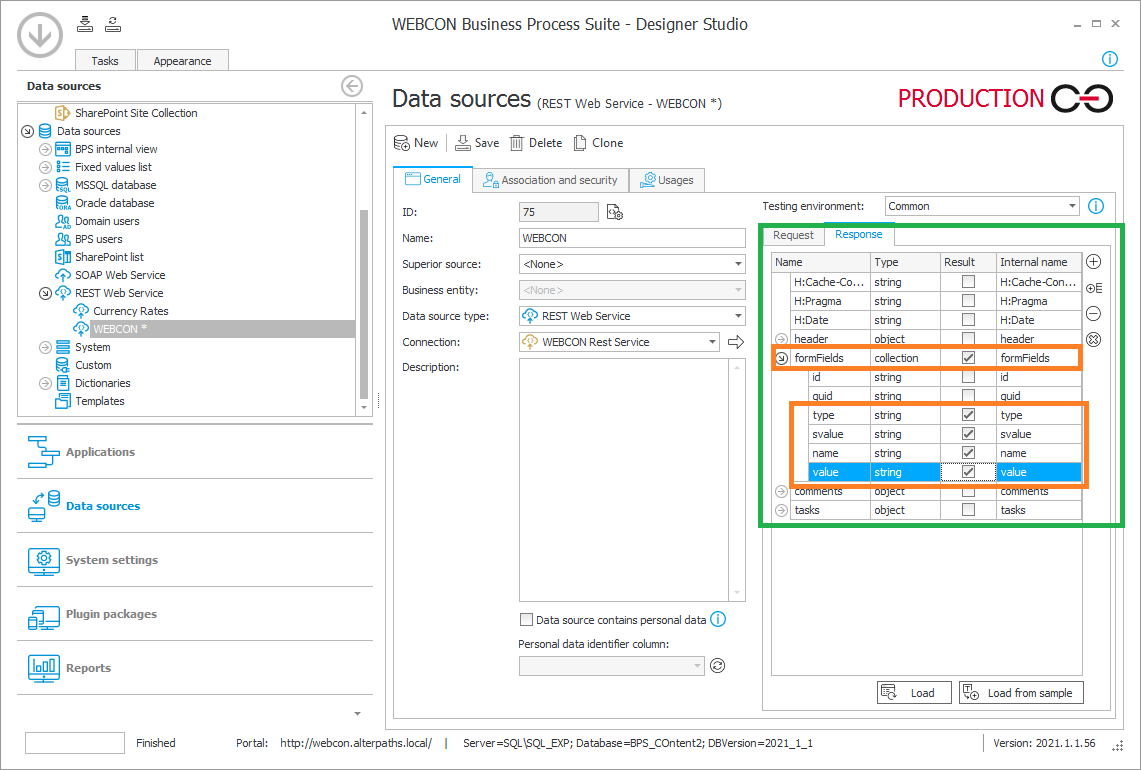Expand MSSQL database tree node
The height and width of the screenshot is (770, 1141).
point(45,185)
